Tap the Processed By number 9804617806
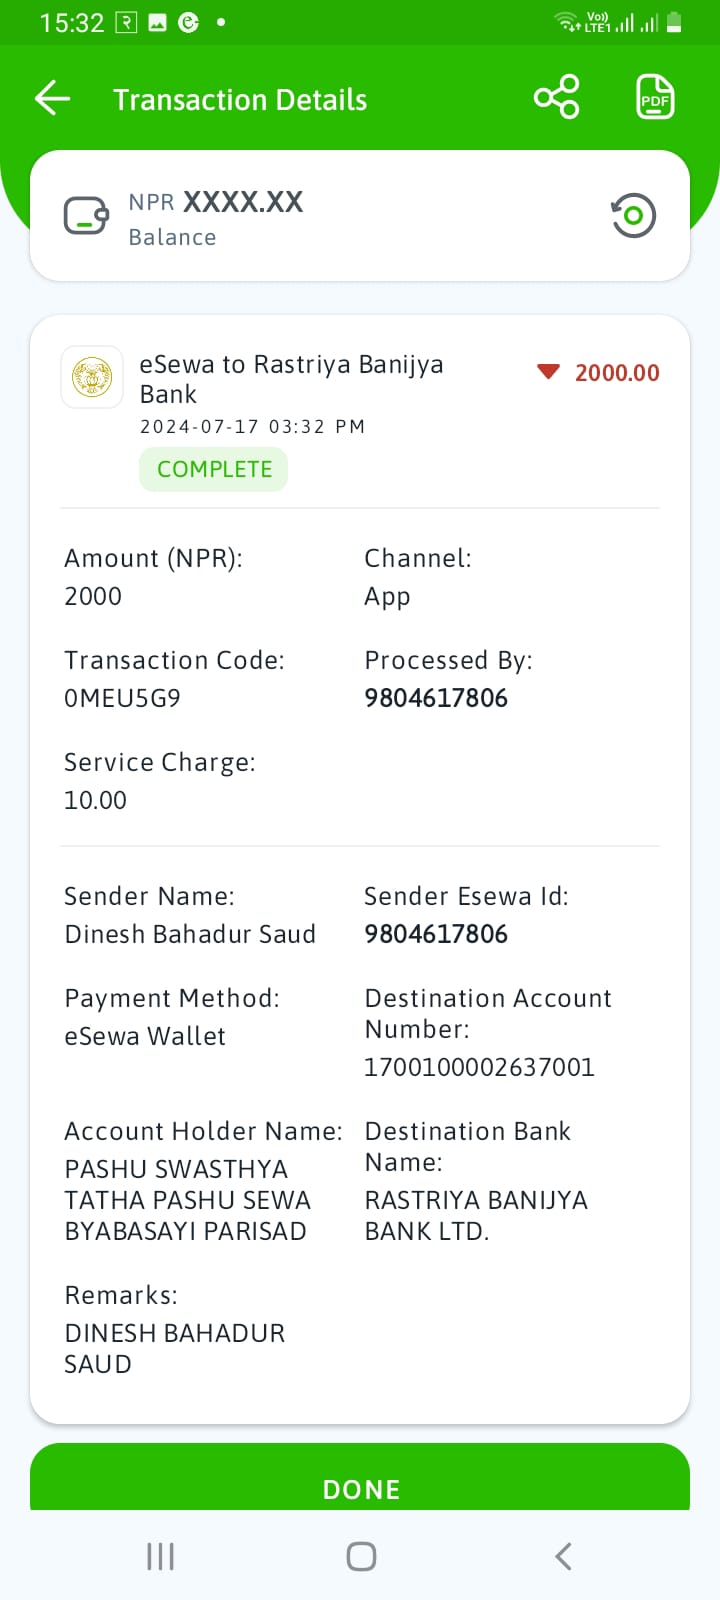This screenshot has height=1600, width=720. [x=436, y=698]
